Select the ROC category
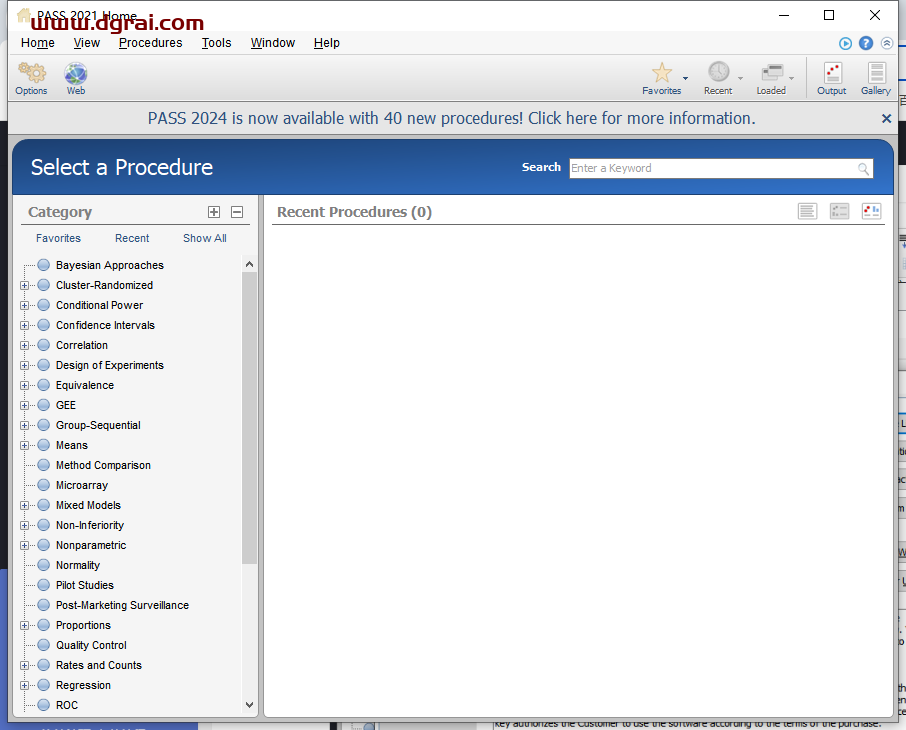This screenshot has width=906, height=730. (x=66, y=705)
